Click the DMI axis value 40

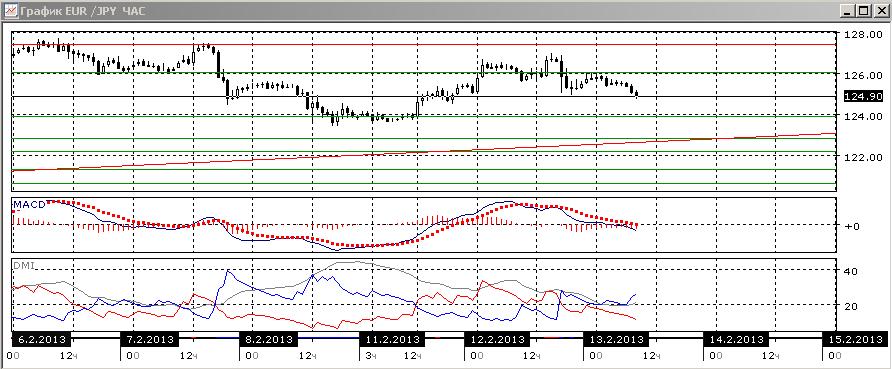coord(852,271)
